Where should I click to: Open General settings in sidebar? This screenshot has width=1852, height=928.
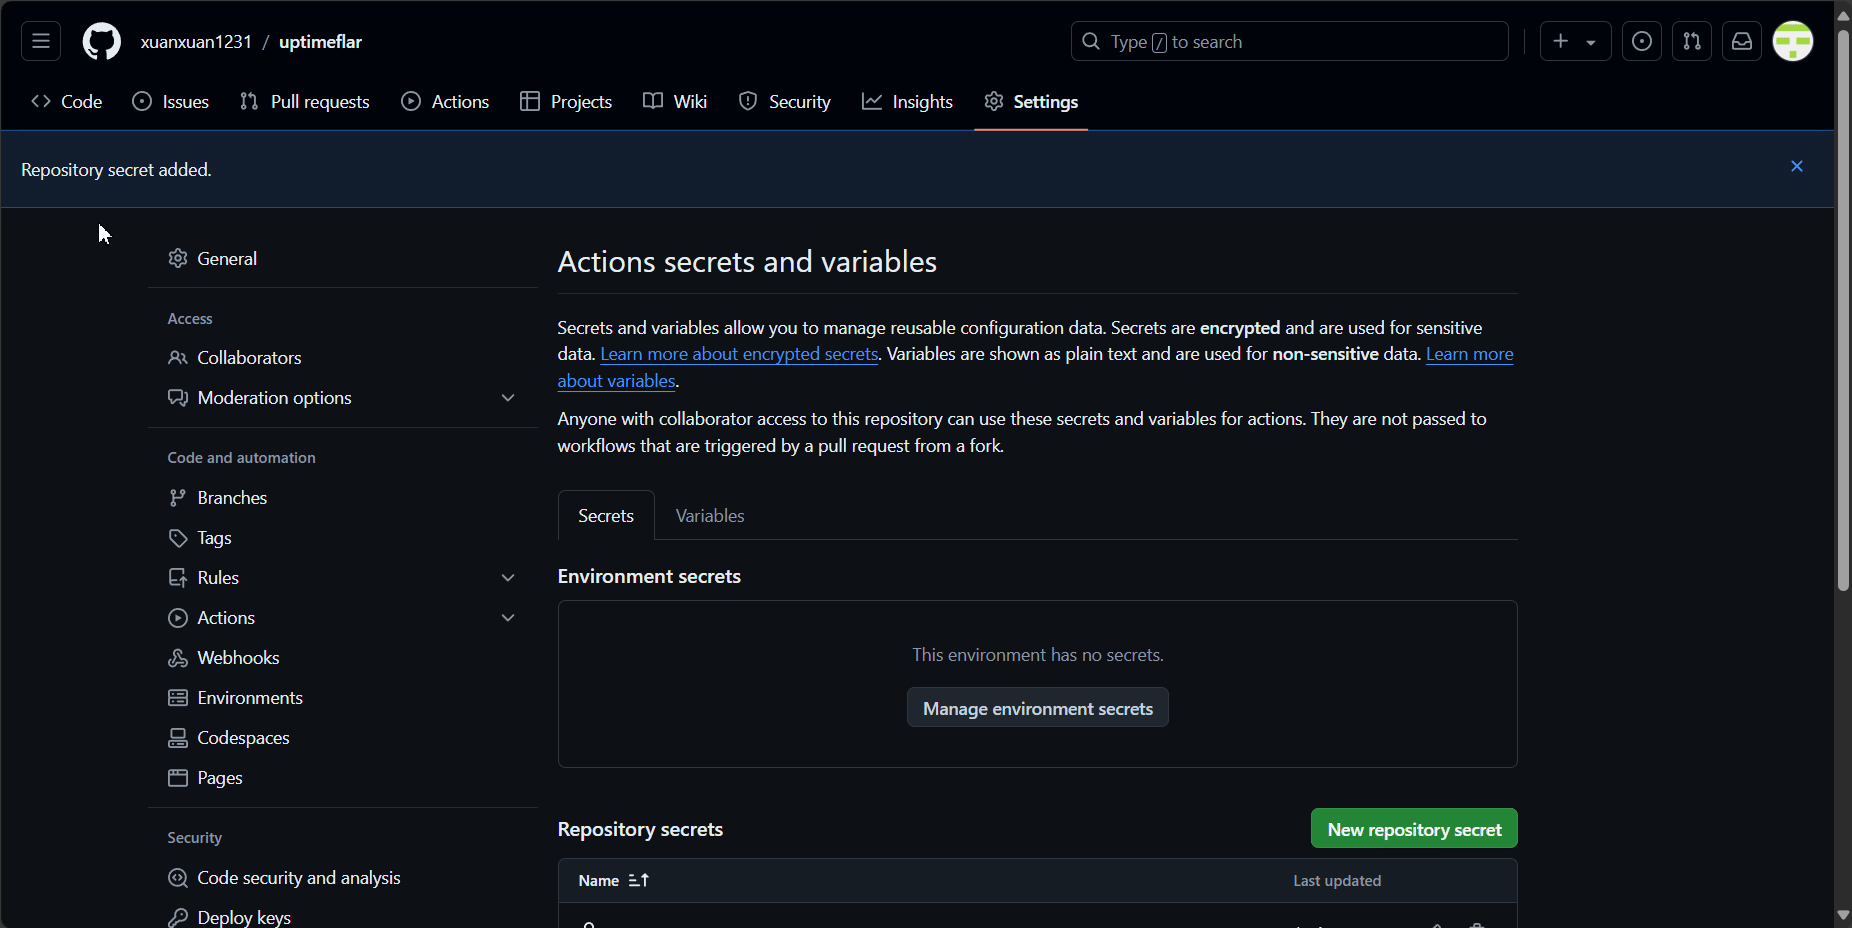pyautogui.click(x=343, y=258)
